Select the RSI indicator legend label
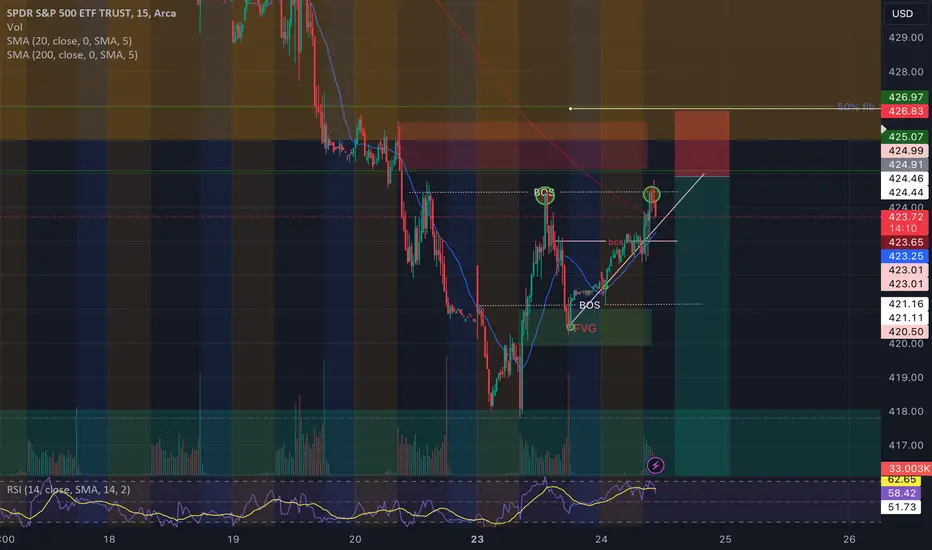This screenshot has width=932, height=550. point(68,489)
